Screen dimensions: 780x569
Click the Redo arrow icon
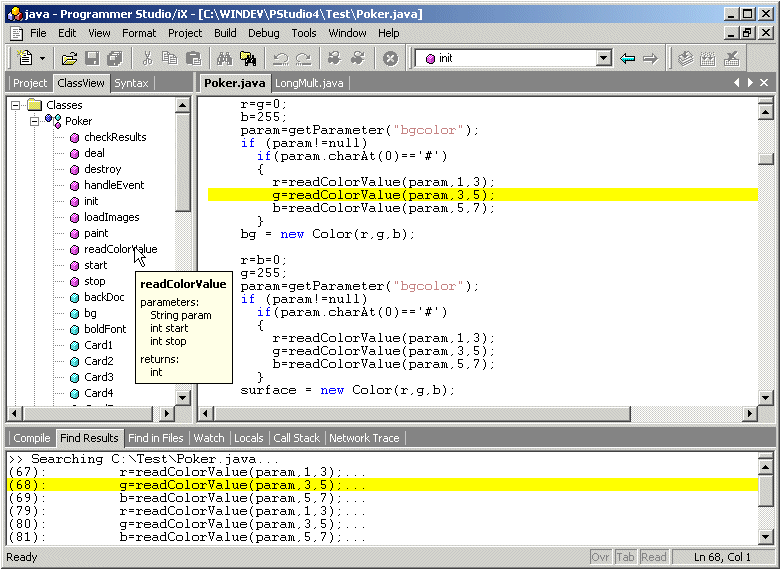(303, 59)
